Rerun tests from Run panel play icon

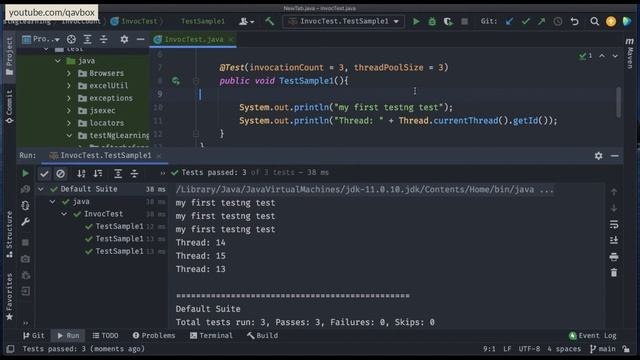click(x=25, y=173)
